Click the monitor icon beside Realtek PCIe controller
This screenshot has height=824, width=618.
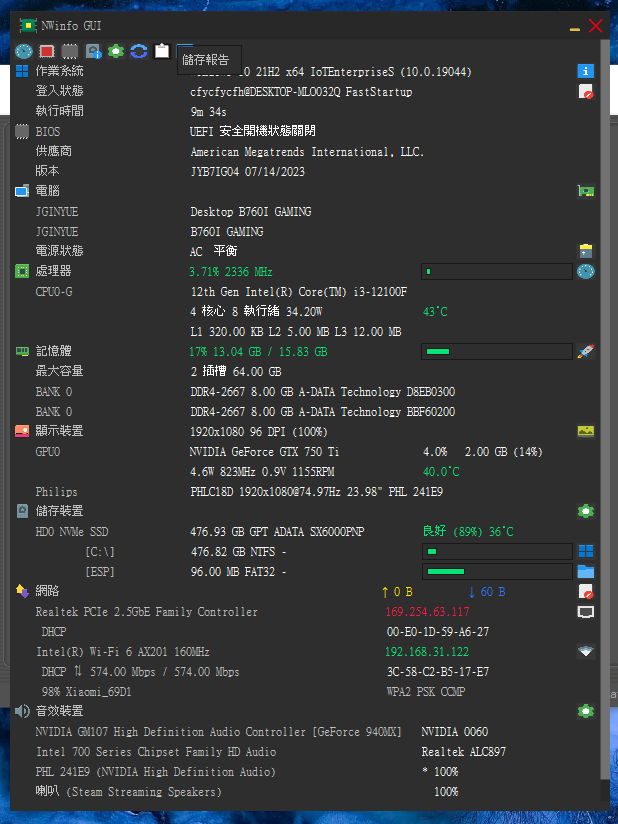[585, 612]
